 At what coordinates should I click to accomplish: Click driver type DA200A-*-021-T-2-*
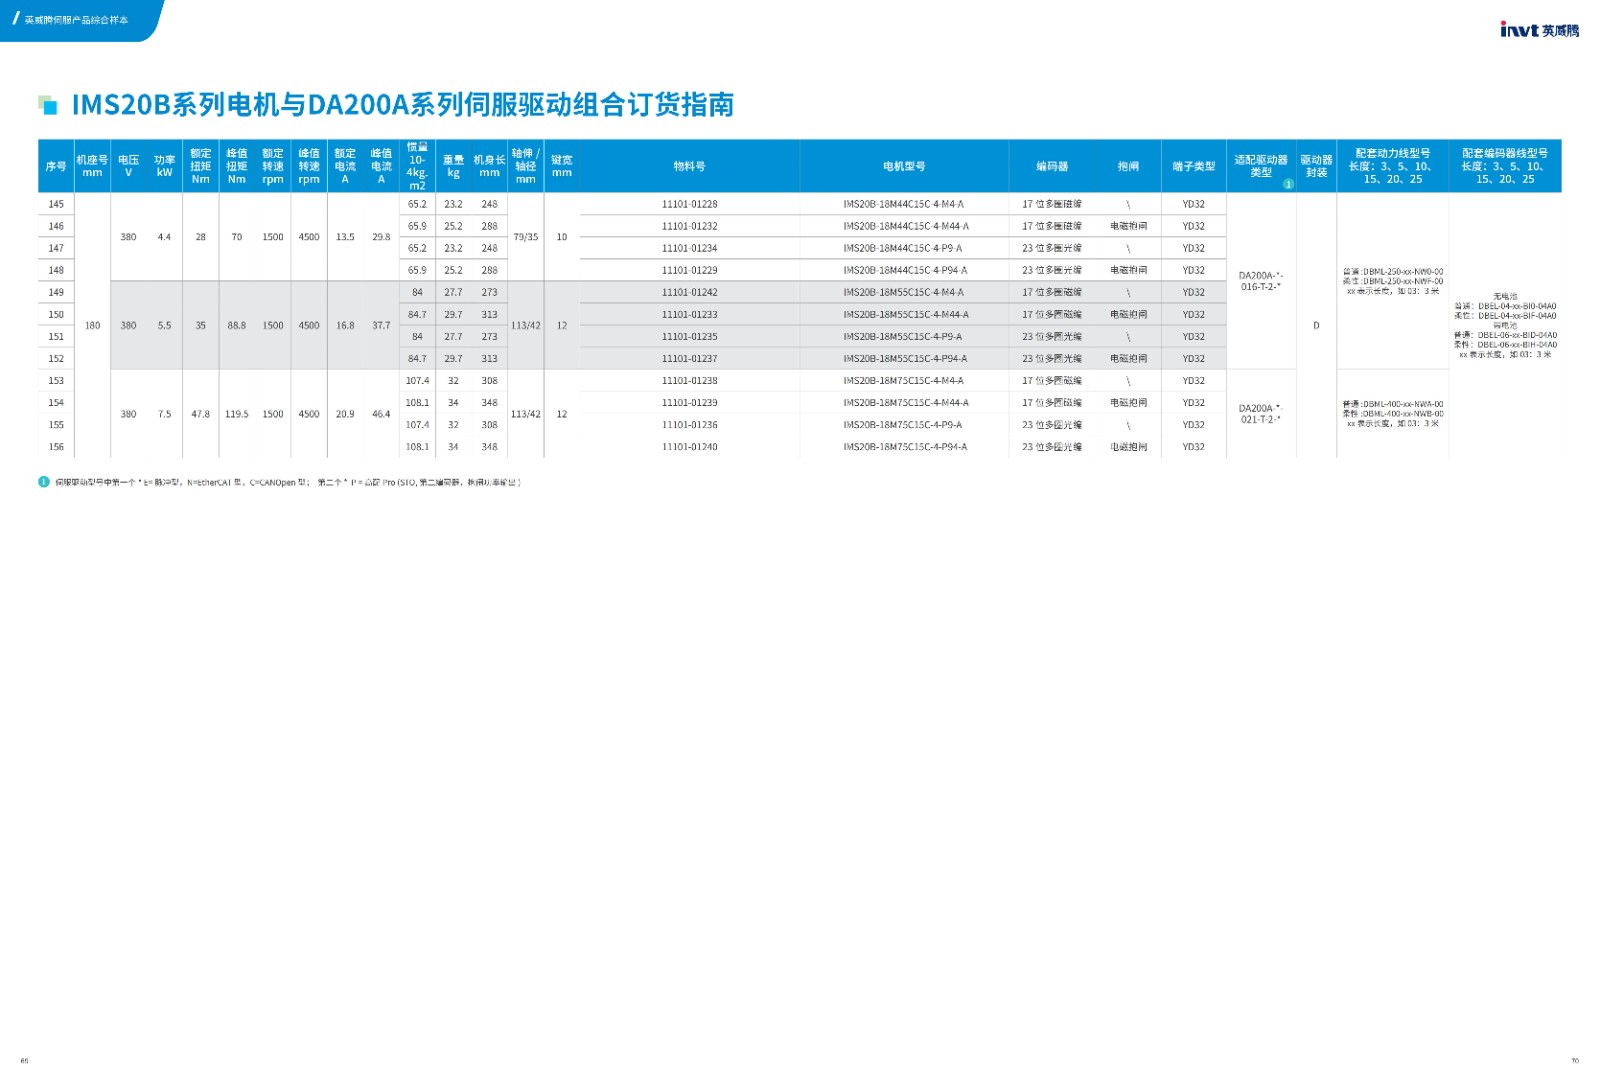(x=1261, y=414)
